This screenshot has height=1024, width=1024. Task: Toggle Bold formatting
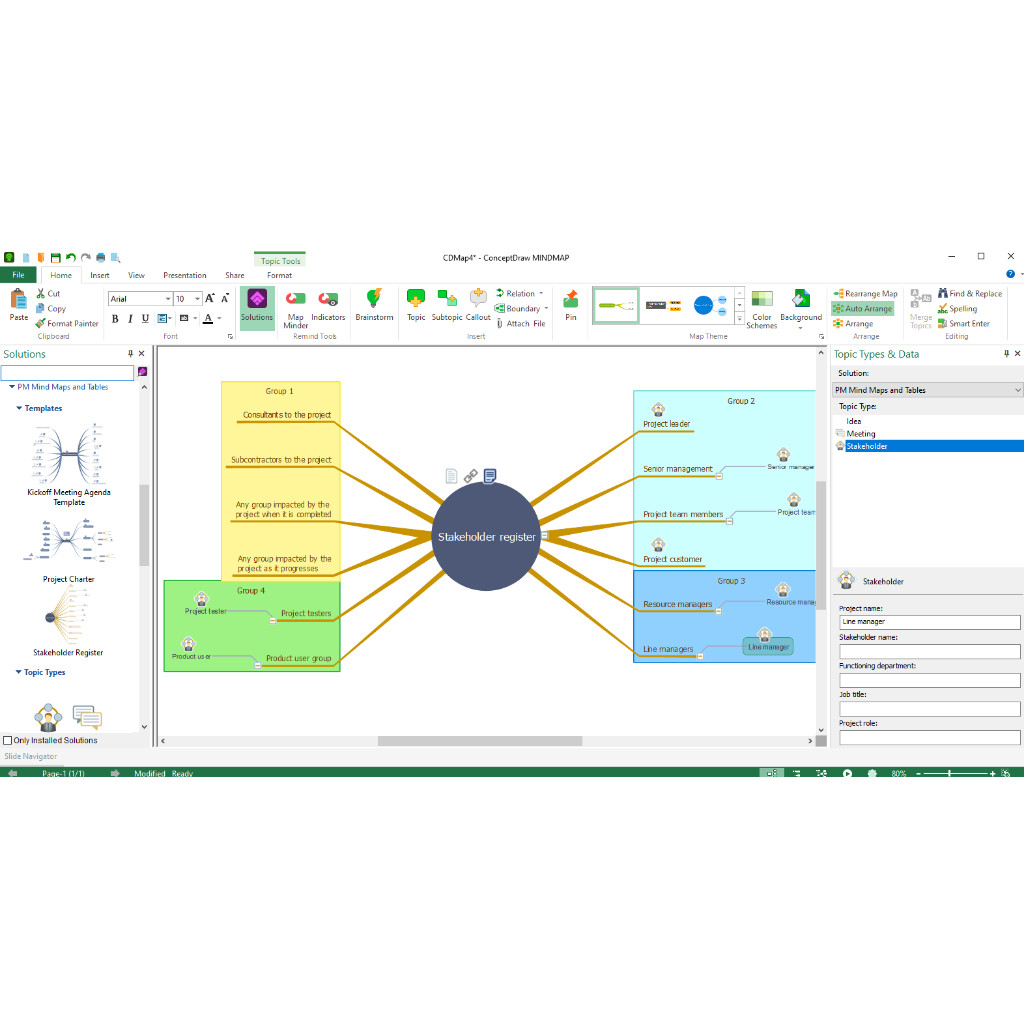pyautogui.click(x=115, y=319)
